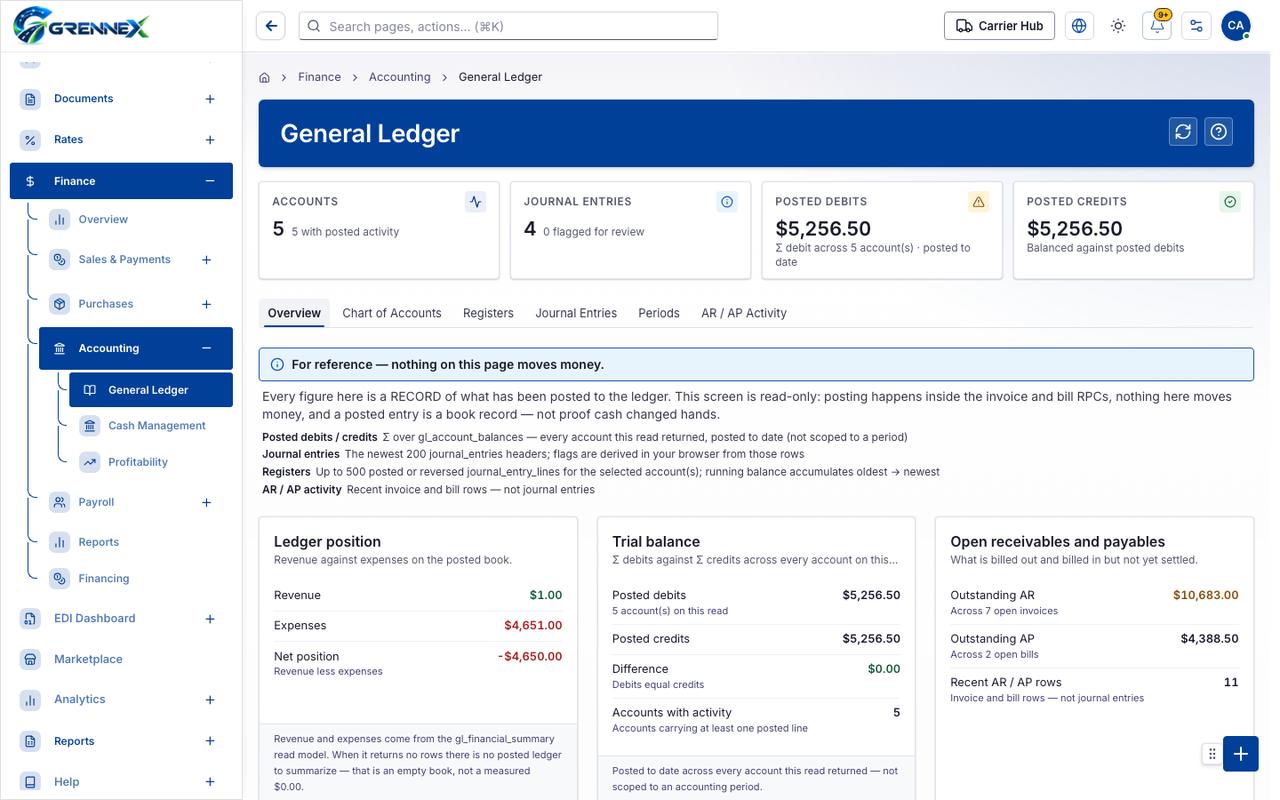Open the Journal Entries tab
Viewport: 1280px width, 800px height.
point(576,313)
